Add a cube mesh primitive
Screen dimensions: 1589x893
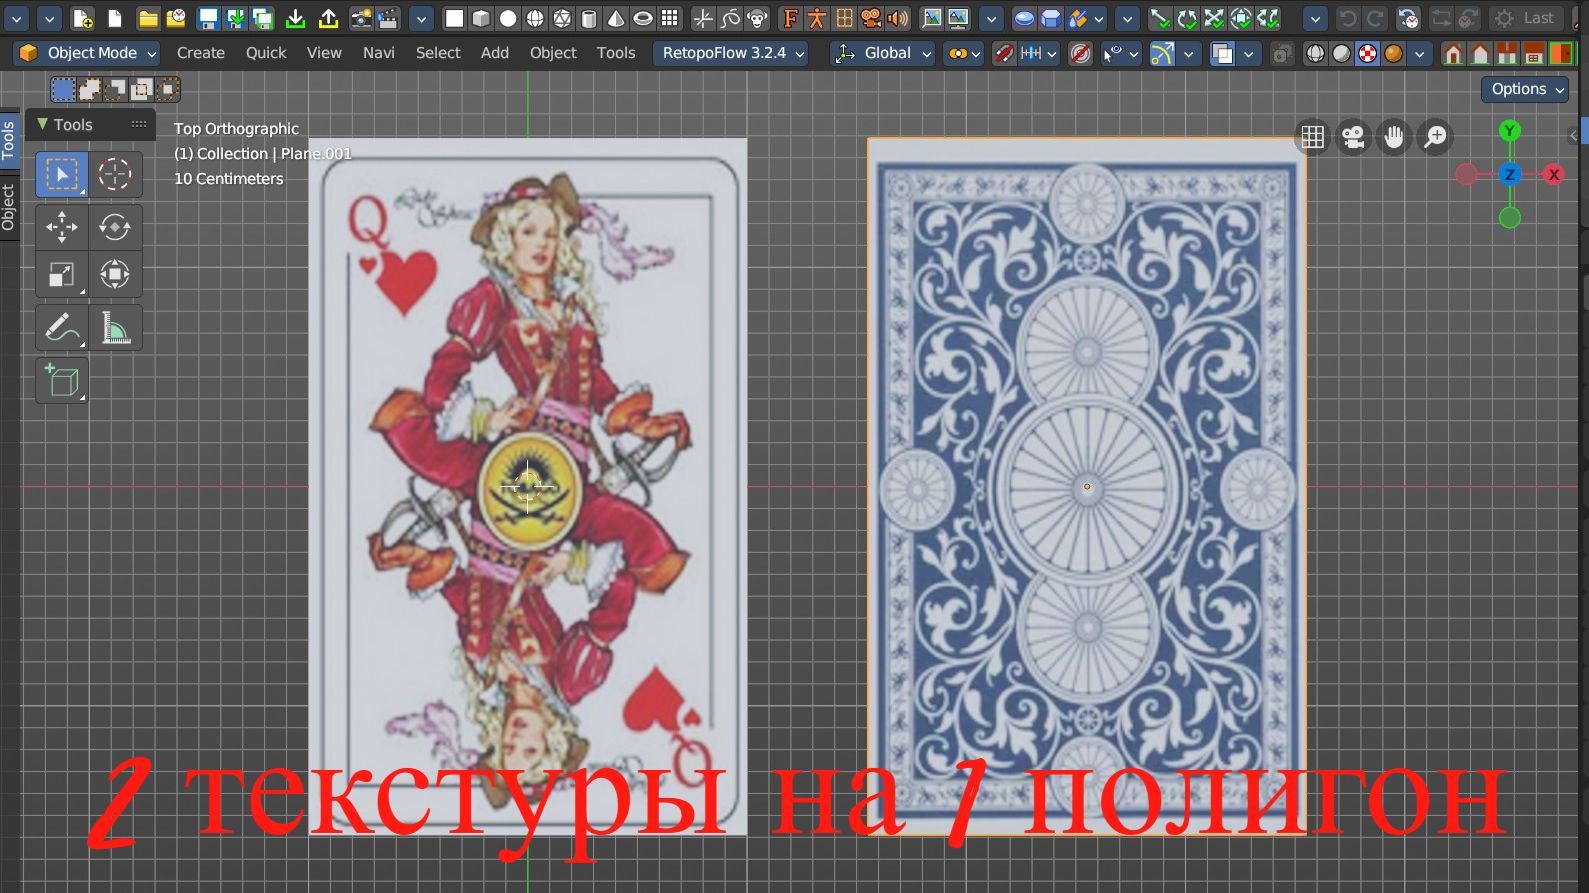[481, 18]
